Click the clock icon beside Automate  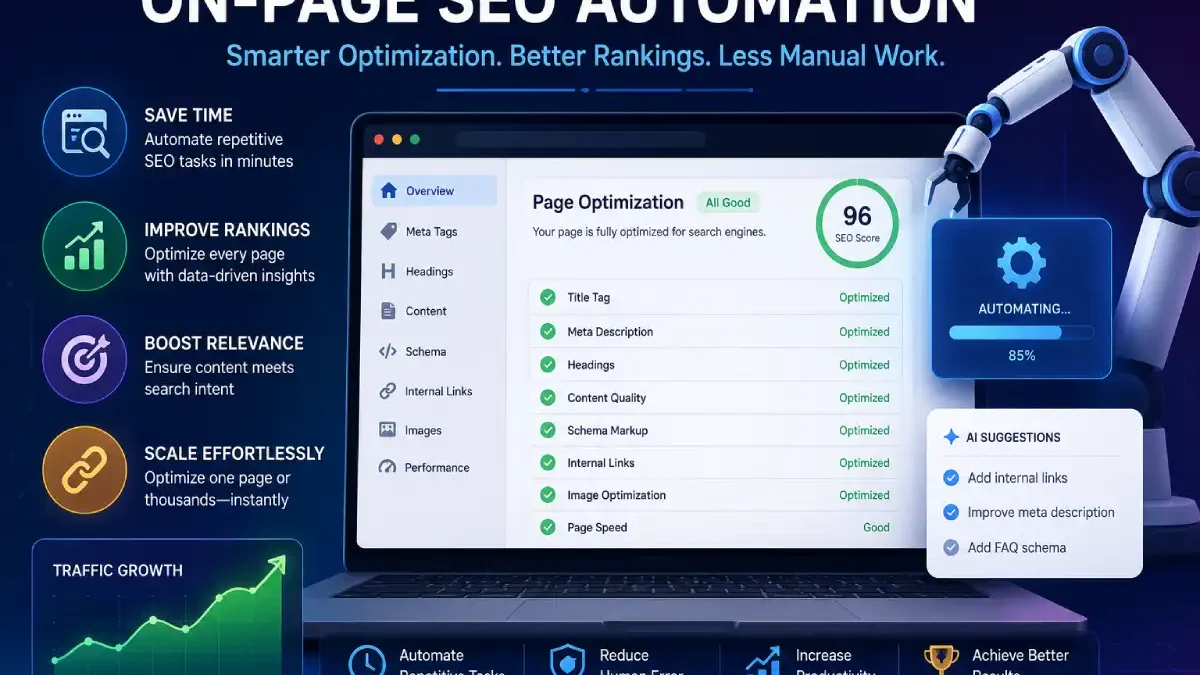(x=367, y=663)
